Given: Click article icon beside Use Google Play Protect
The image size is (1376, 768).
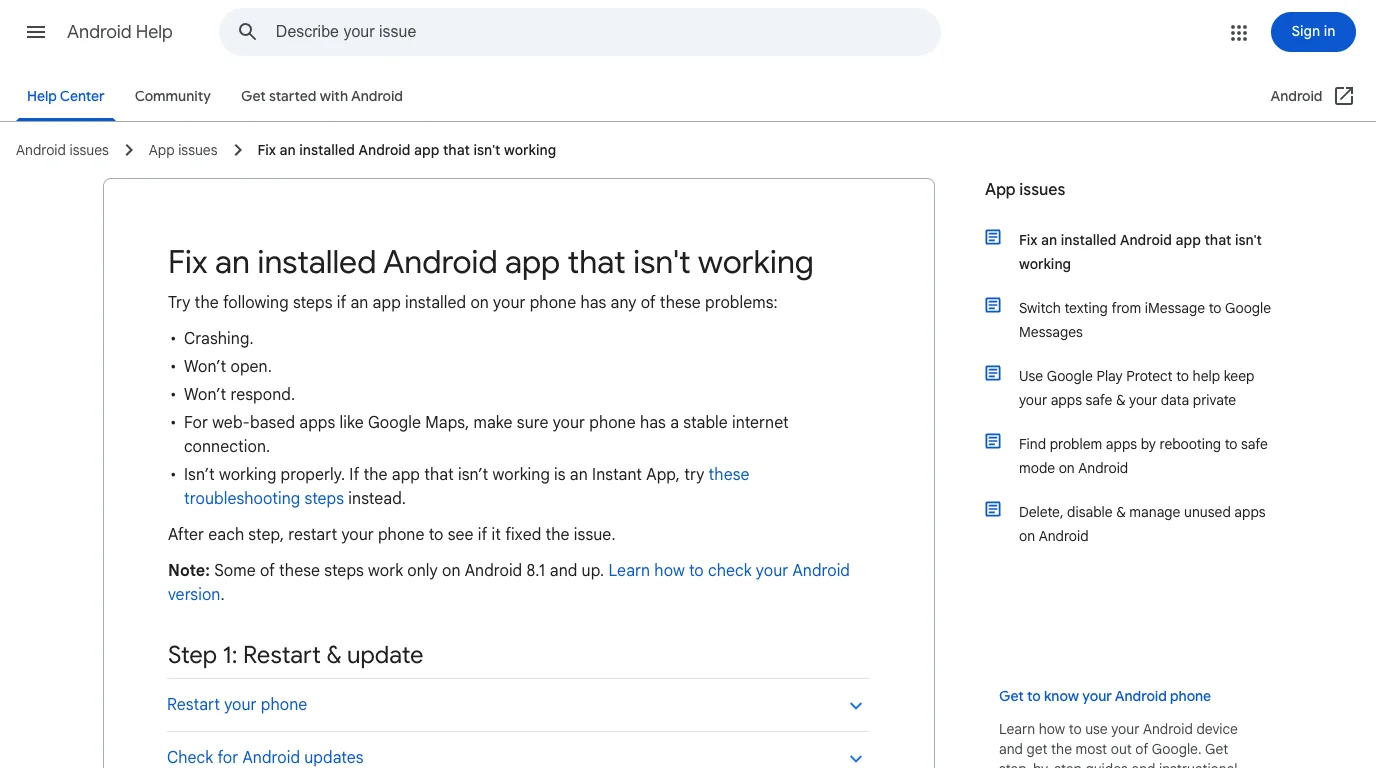Looking at the screenshot, I should click(x=993, y=373).
